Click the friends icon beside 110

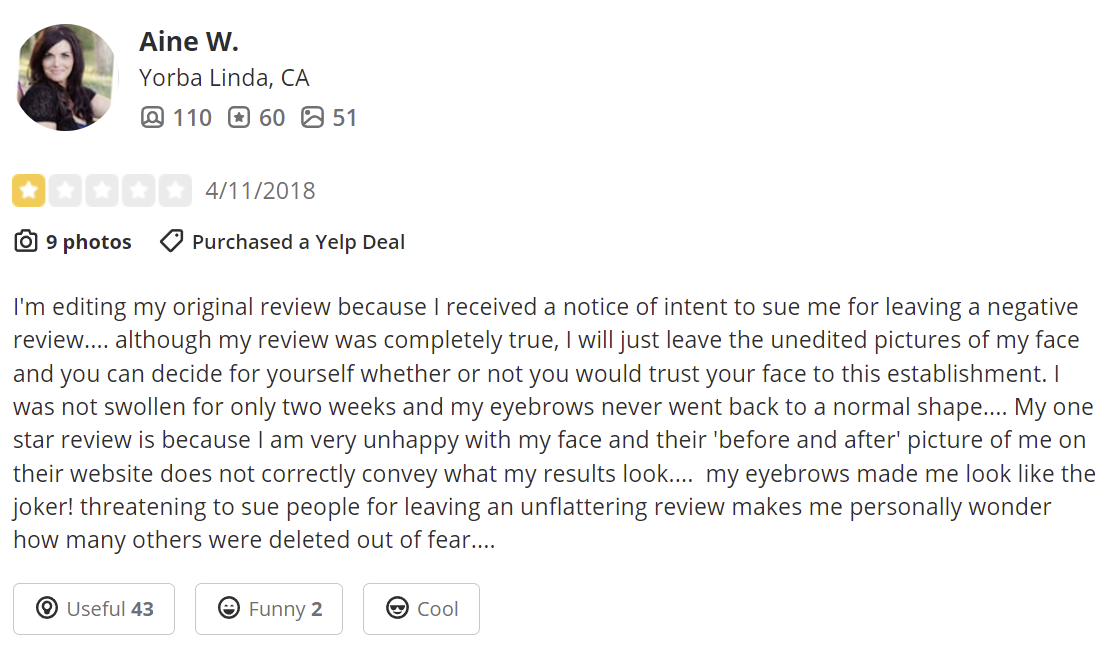point(151,118)
